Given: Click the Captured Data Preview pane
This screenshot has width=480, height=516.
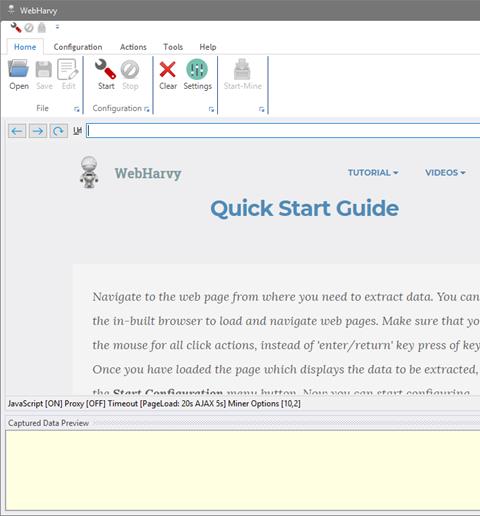Looking at the screenshot, I should (x=243, y=470).
